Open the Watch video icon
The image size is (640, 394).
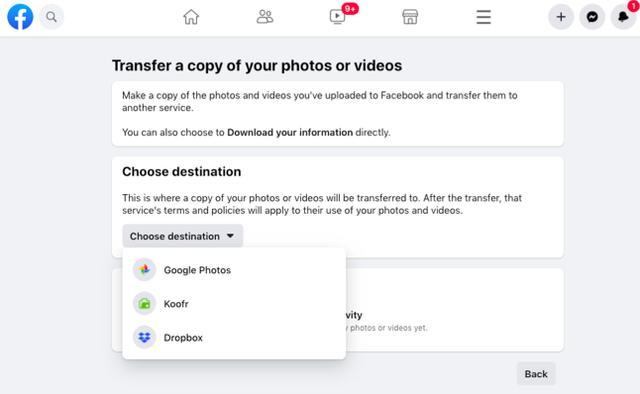tap(337, 17)
